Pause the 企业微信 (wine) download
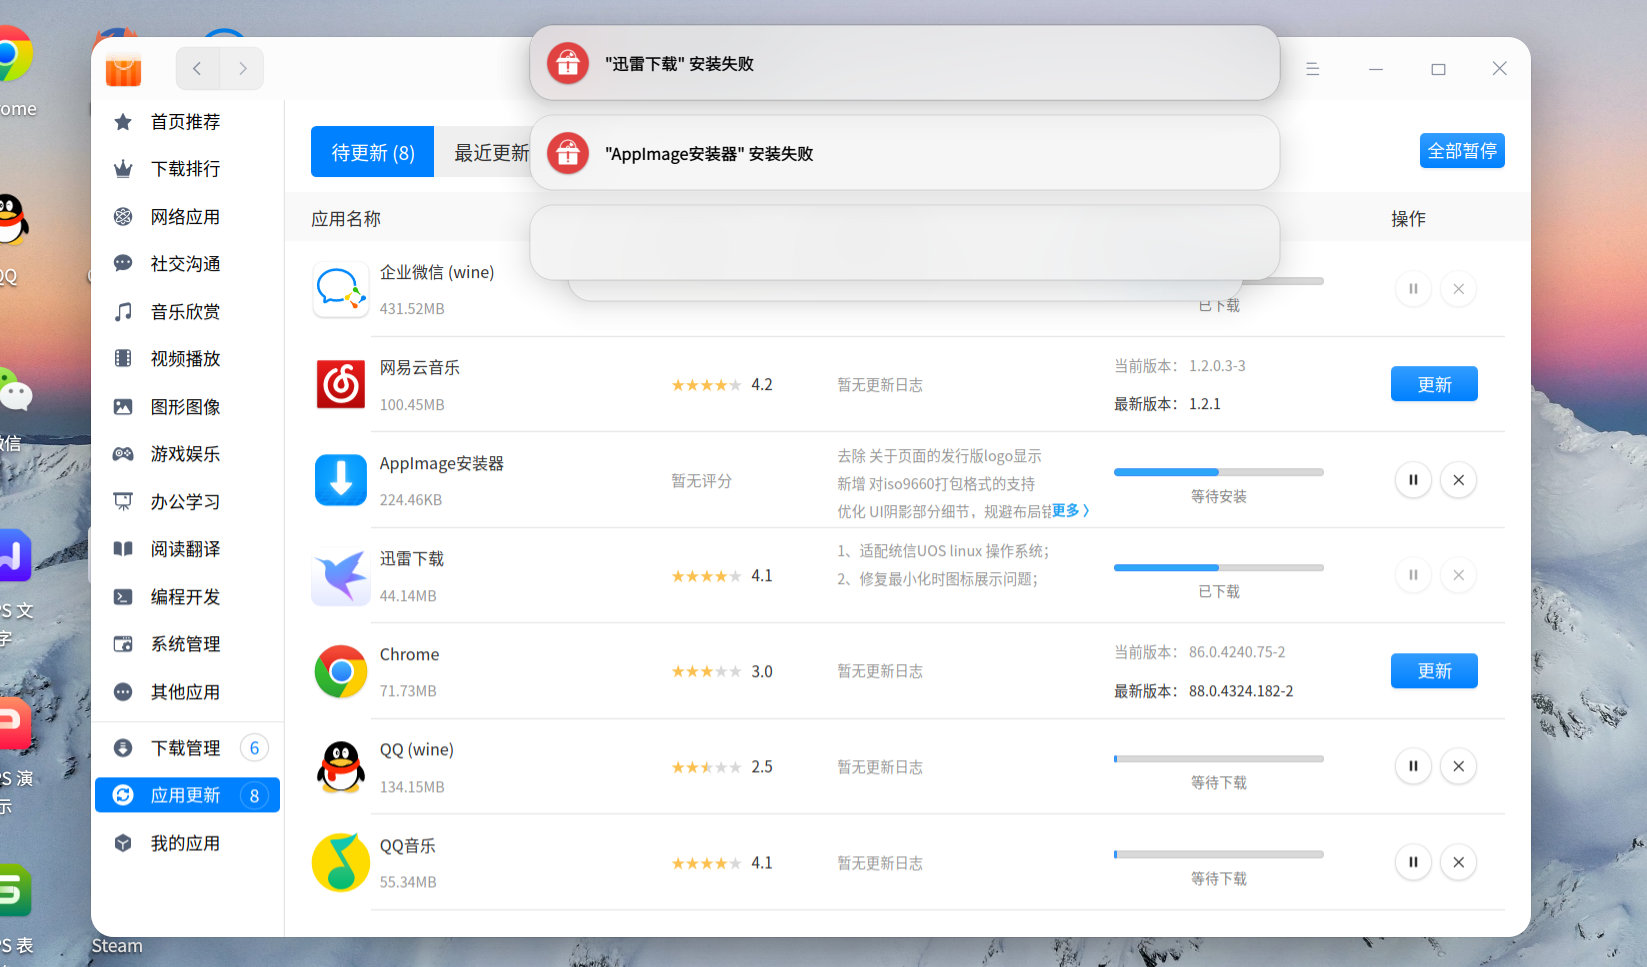This screenshot has height=967, width=1647. pos(1413,289)
